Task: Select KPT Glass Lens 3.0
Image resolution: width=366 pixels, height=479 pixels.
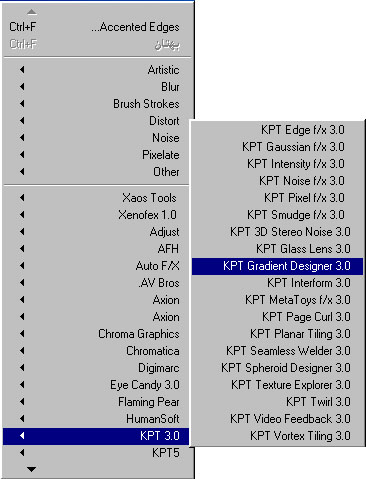Action: click(x=277, y=249)
